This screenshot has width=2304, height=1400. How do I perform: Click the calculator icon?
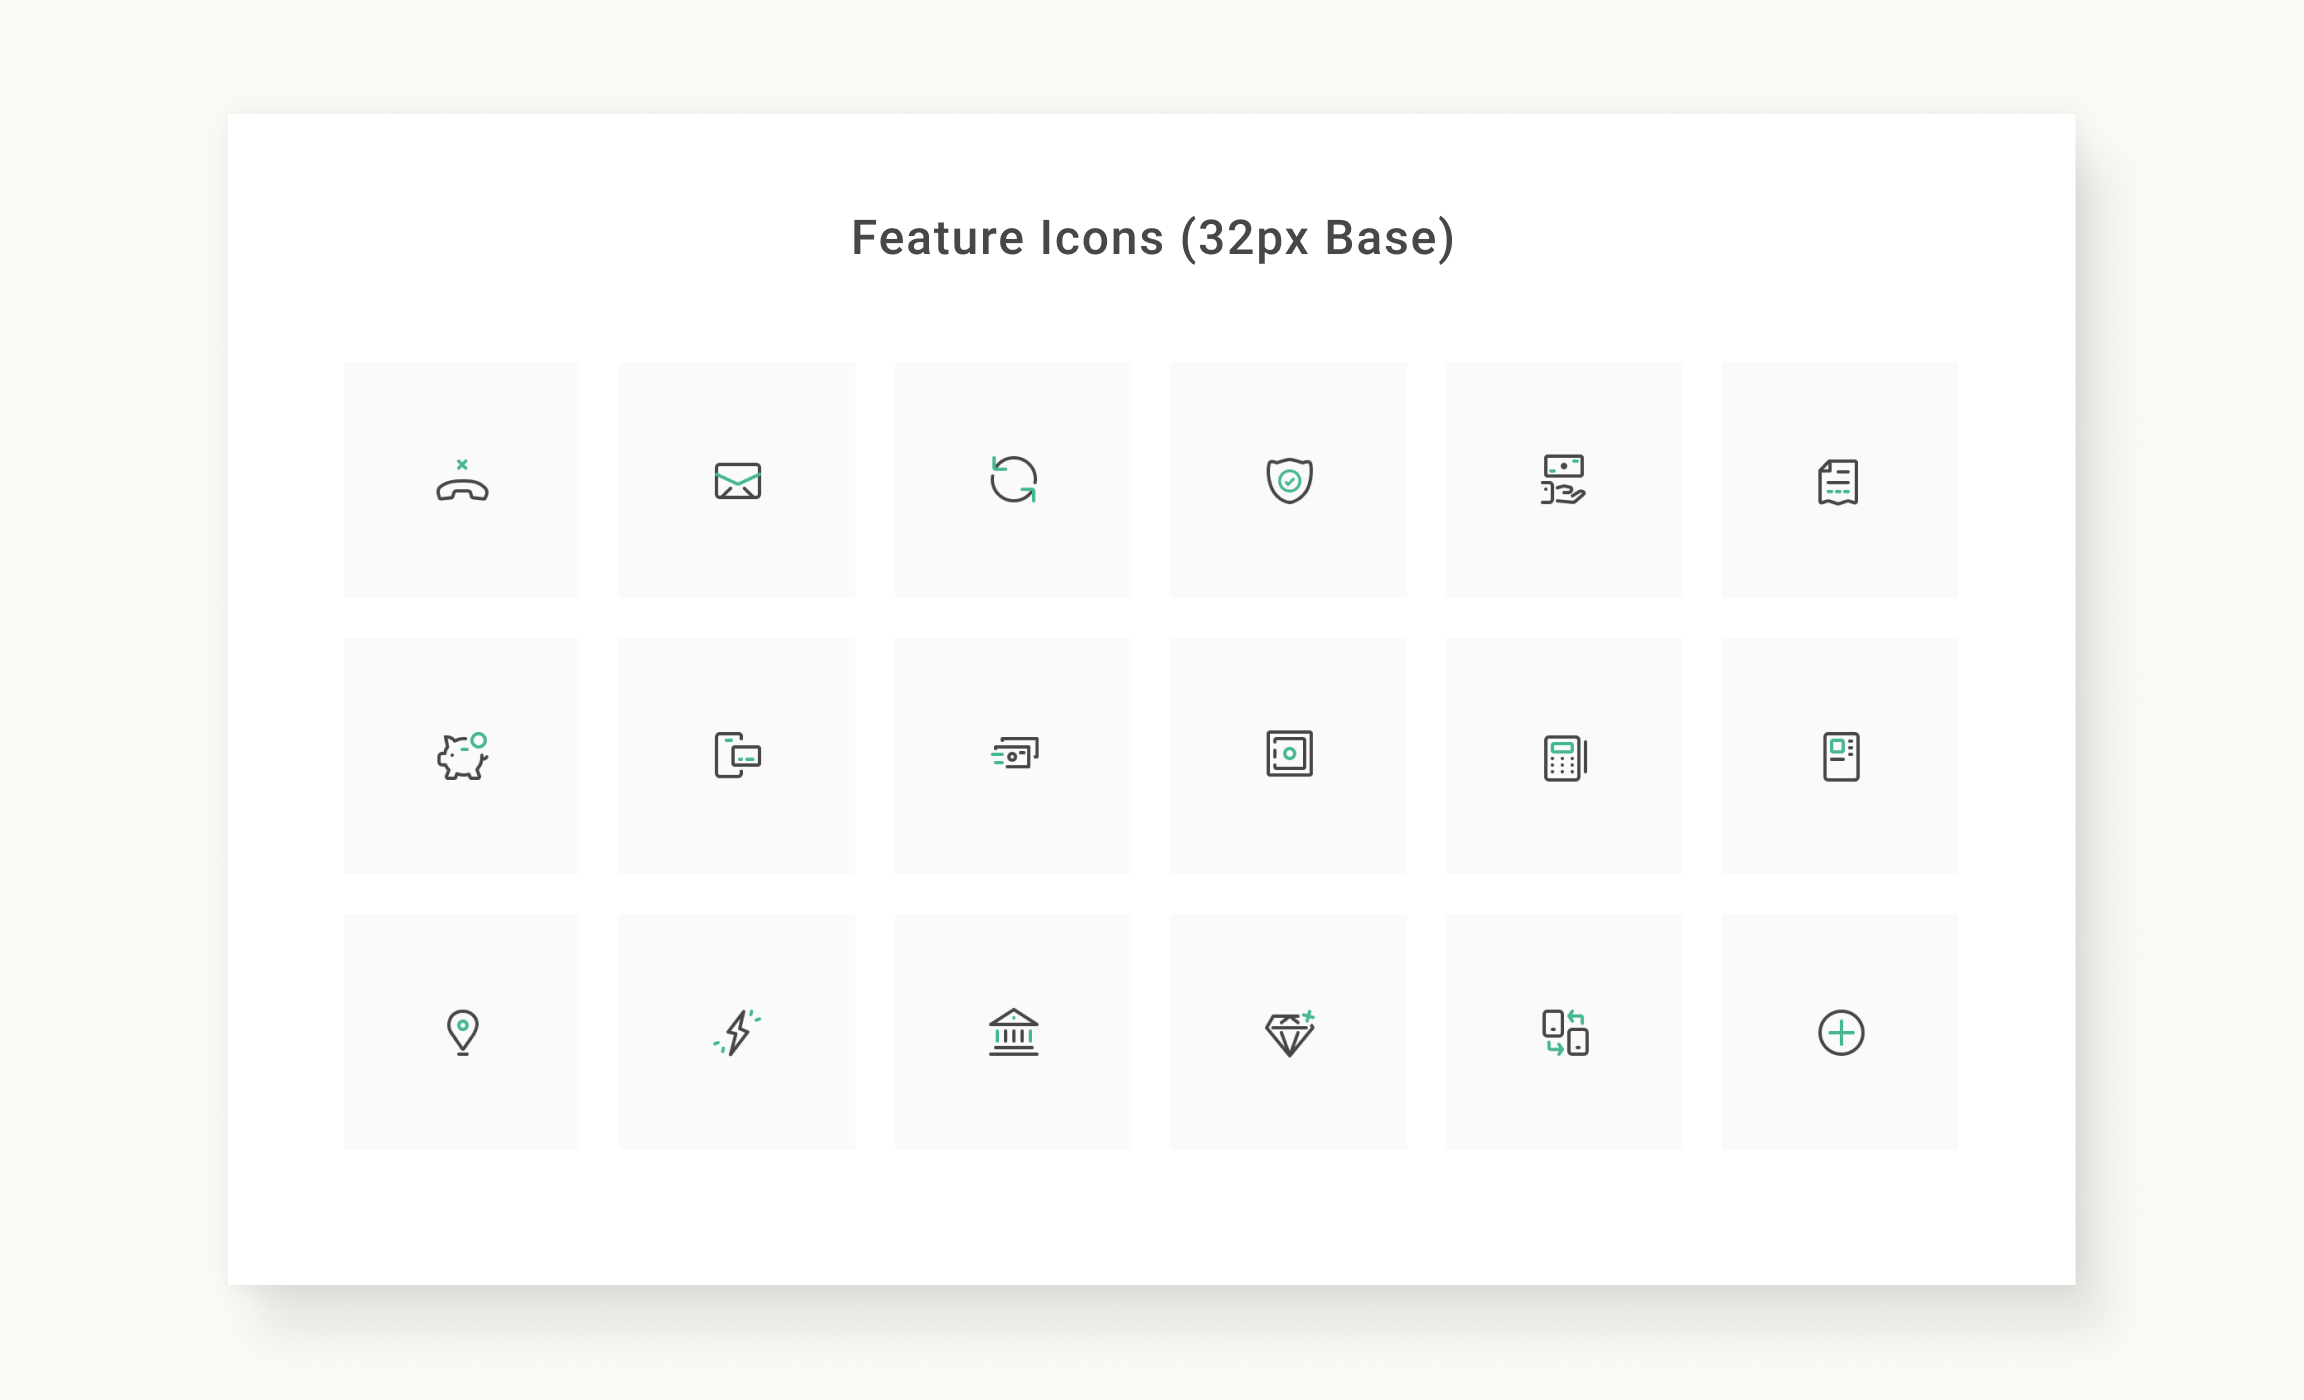pos(1565,758)
